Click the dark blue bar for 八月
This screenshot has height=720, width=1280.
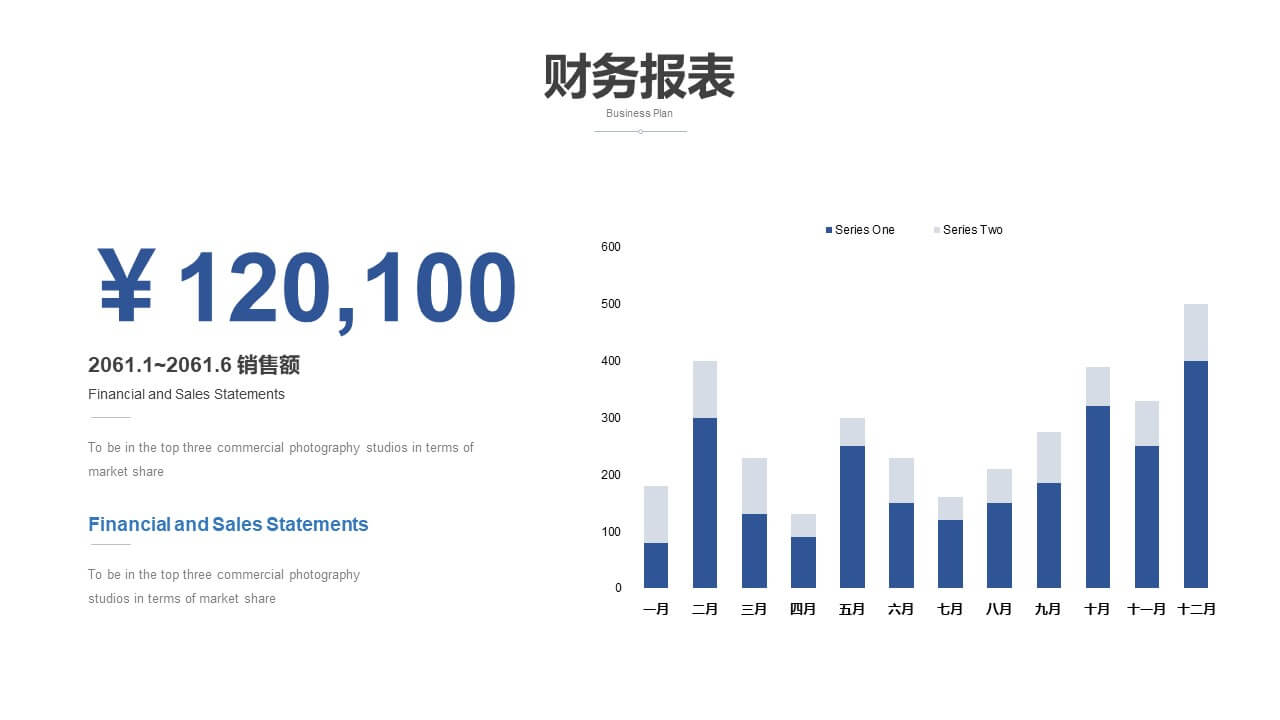pos(999,545)
